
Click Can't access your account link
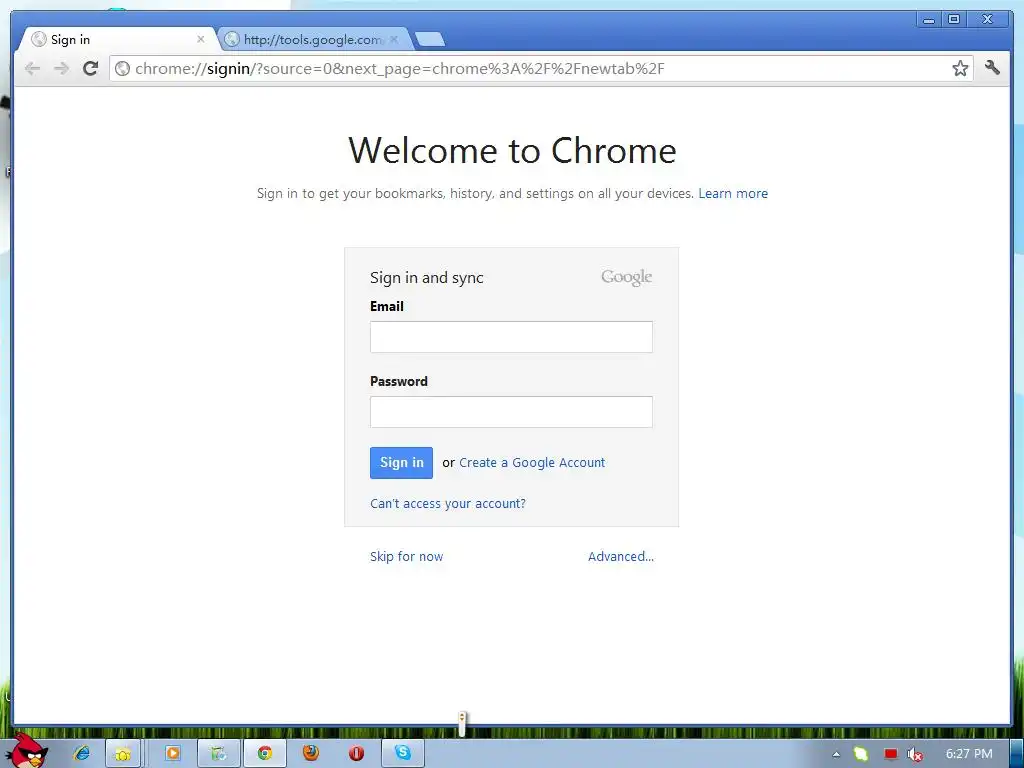pyautogui.click(x=448, y=504)
